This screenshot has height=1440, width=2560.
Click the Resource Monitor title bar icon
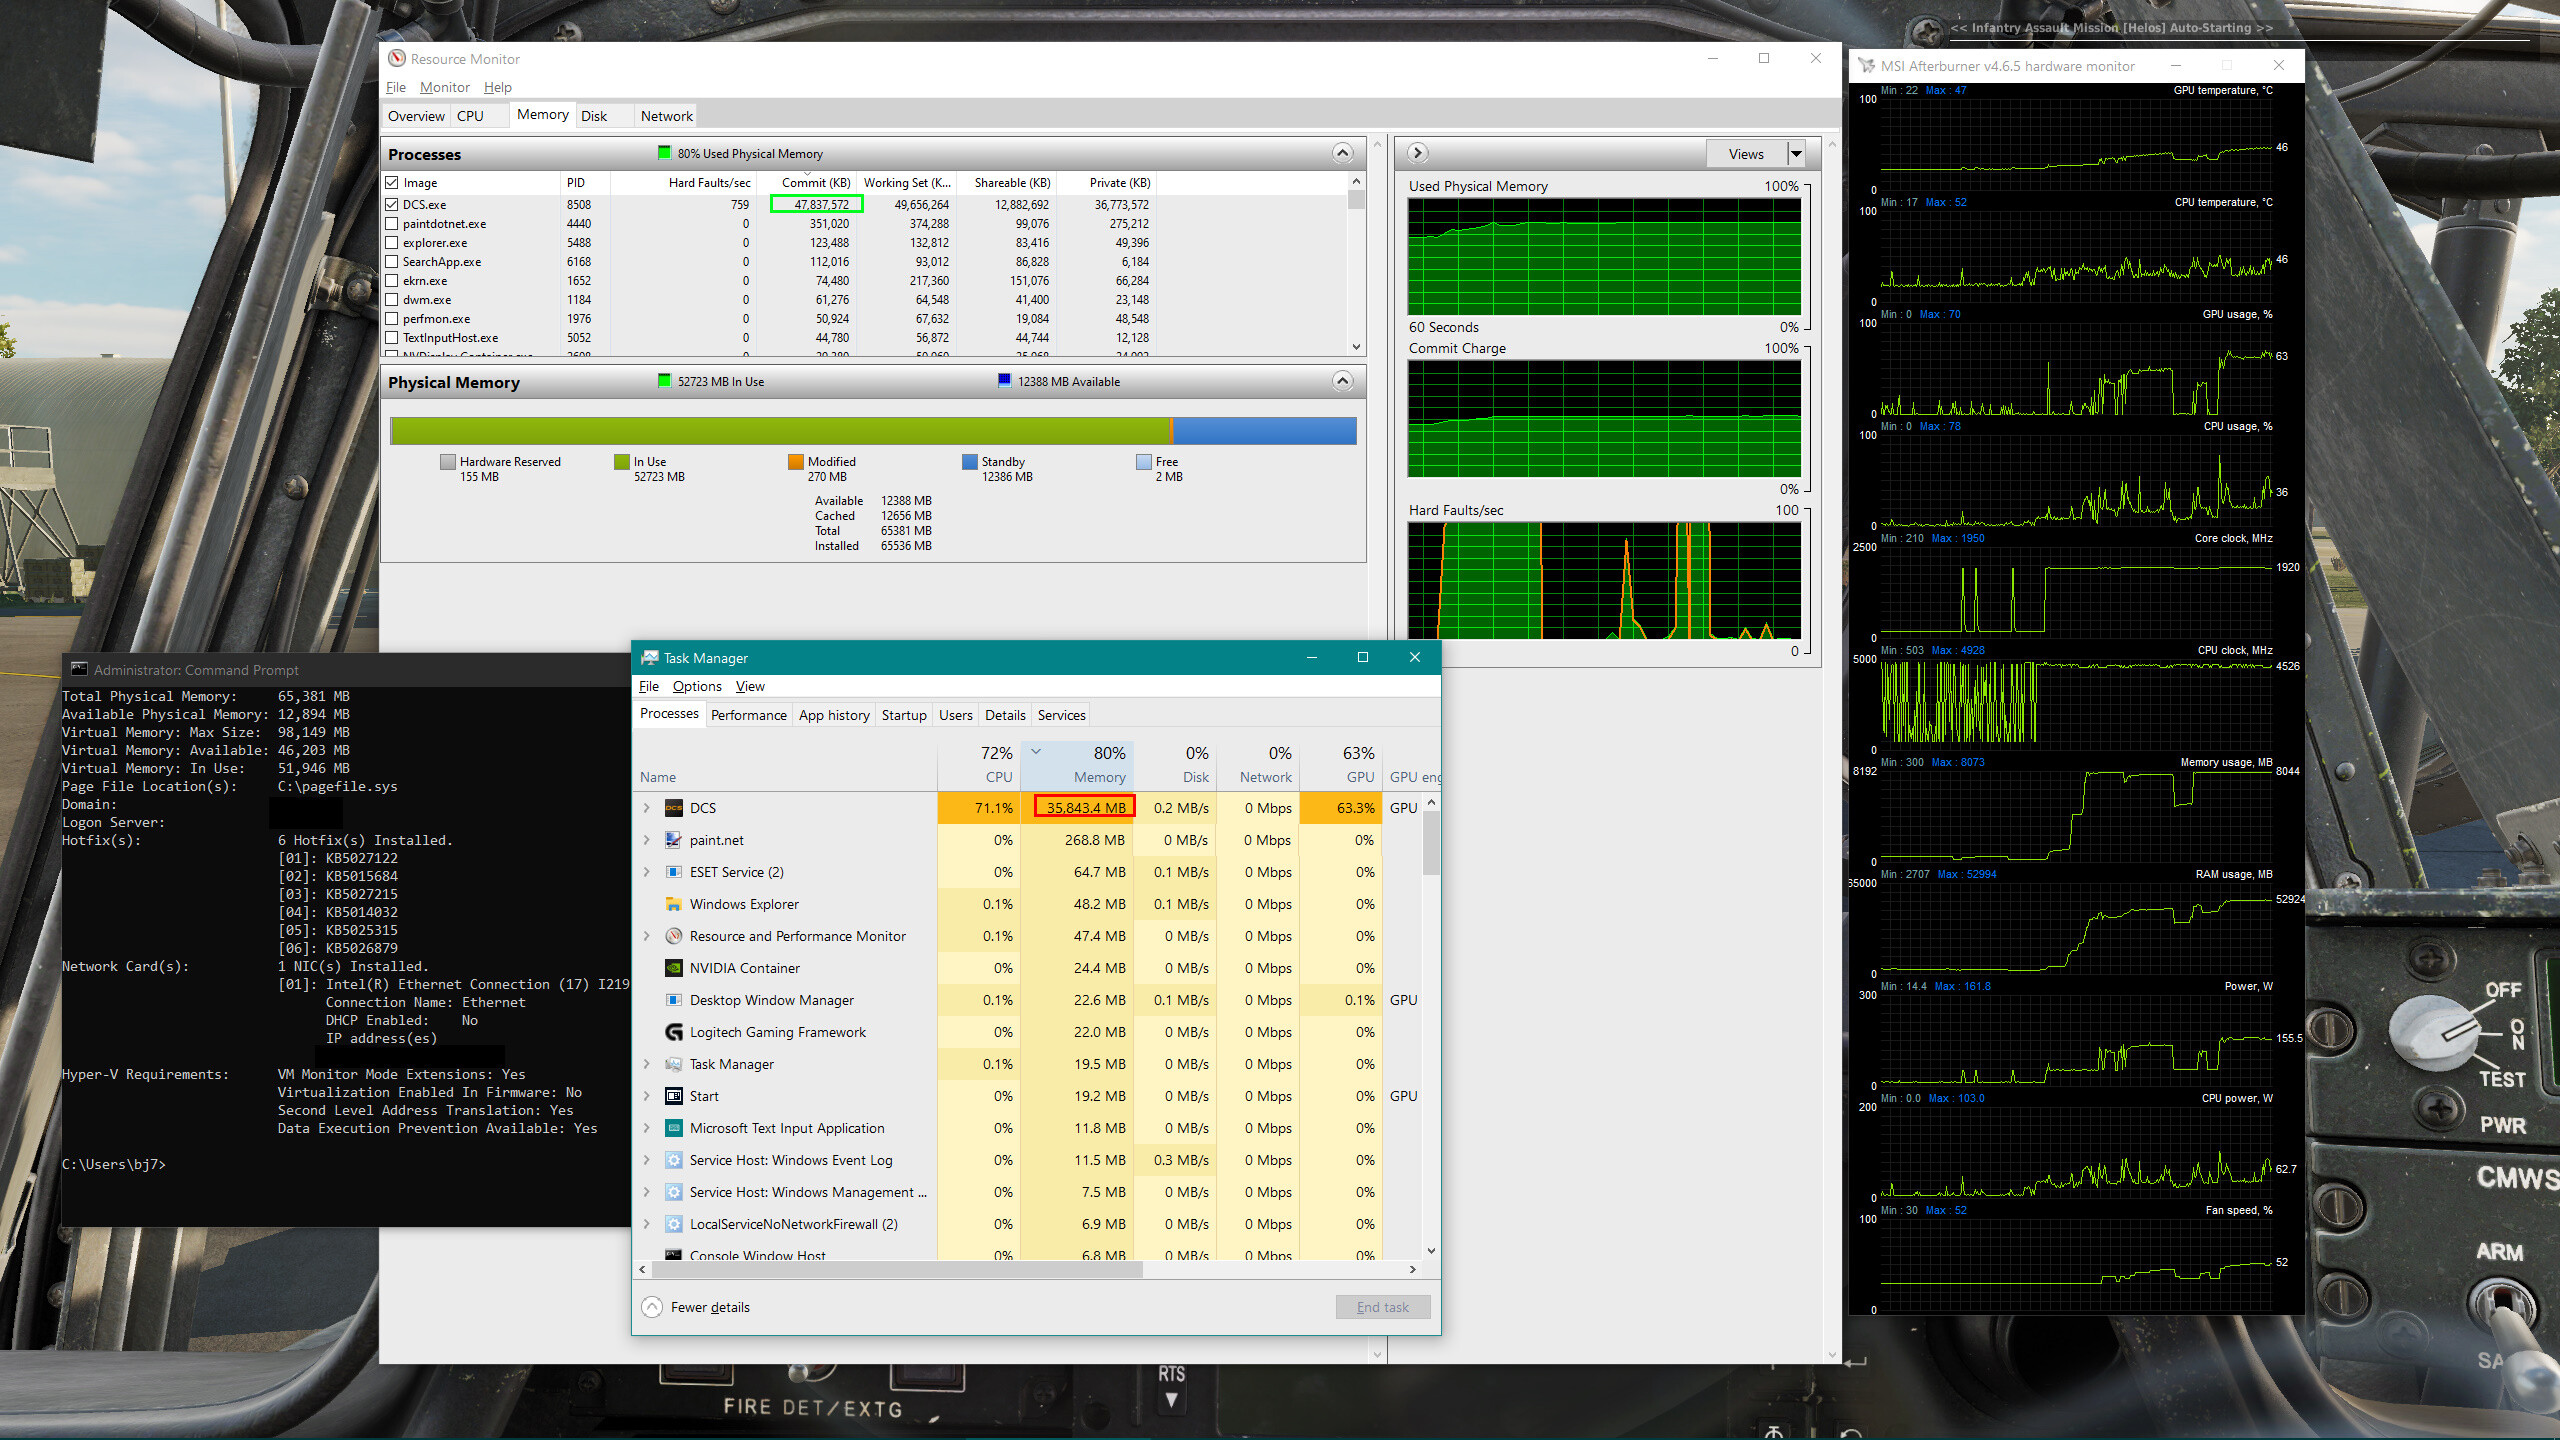coord(397,59)
